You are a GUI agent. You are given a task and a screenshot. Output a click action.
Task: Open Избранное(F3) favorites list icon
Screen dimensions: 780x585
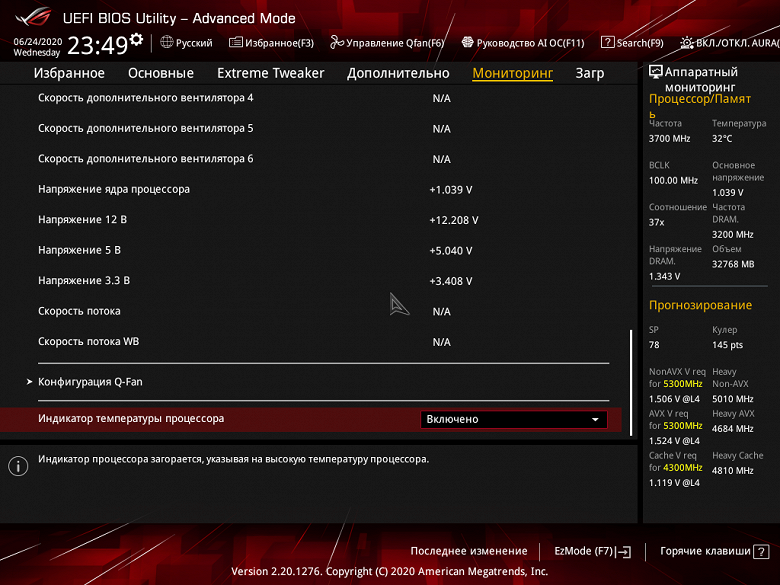click(236, 42)
